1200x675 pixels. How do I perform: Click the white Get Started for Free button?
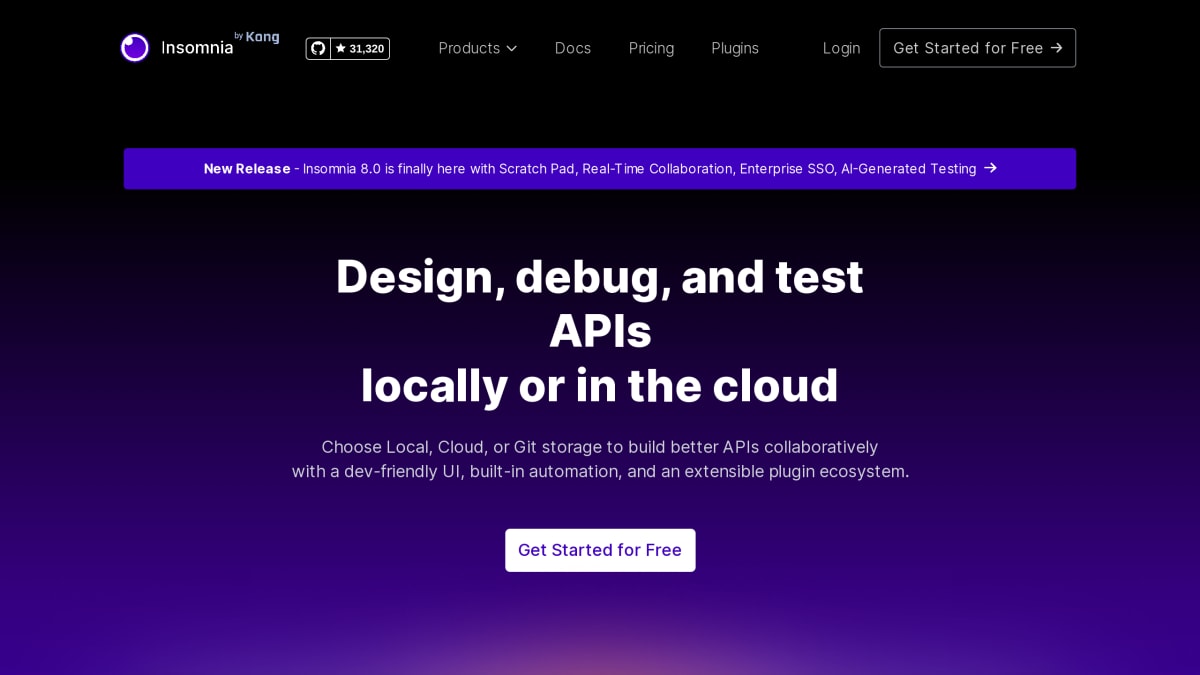600,550
